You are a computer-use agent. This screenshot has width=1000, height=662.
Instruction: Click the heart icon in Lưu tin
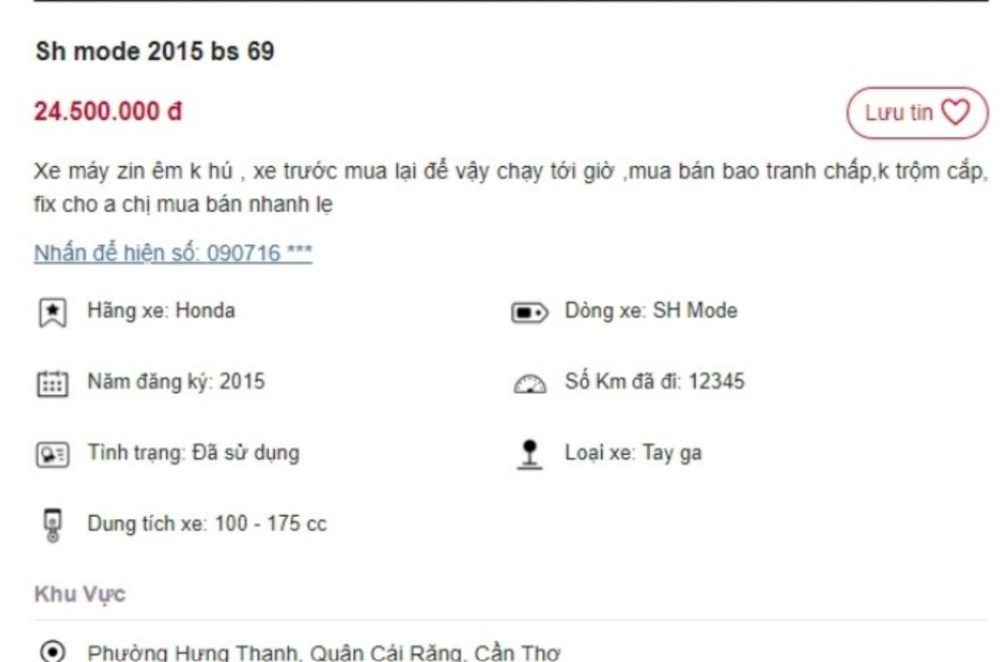click(x=956, y=113)
